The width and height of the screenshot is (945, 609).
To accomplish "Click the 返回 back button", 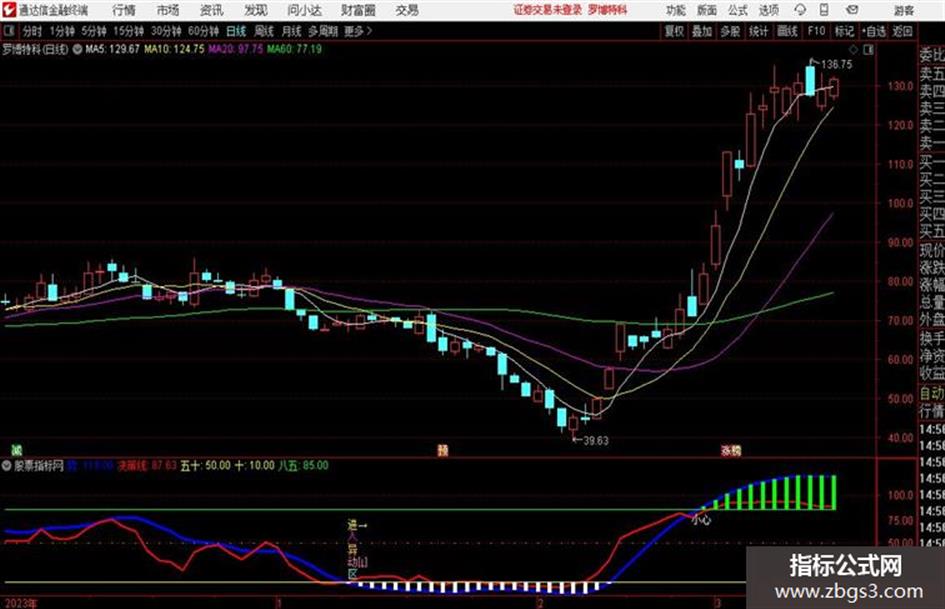I will pos(902,31).
